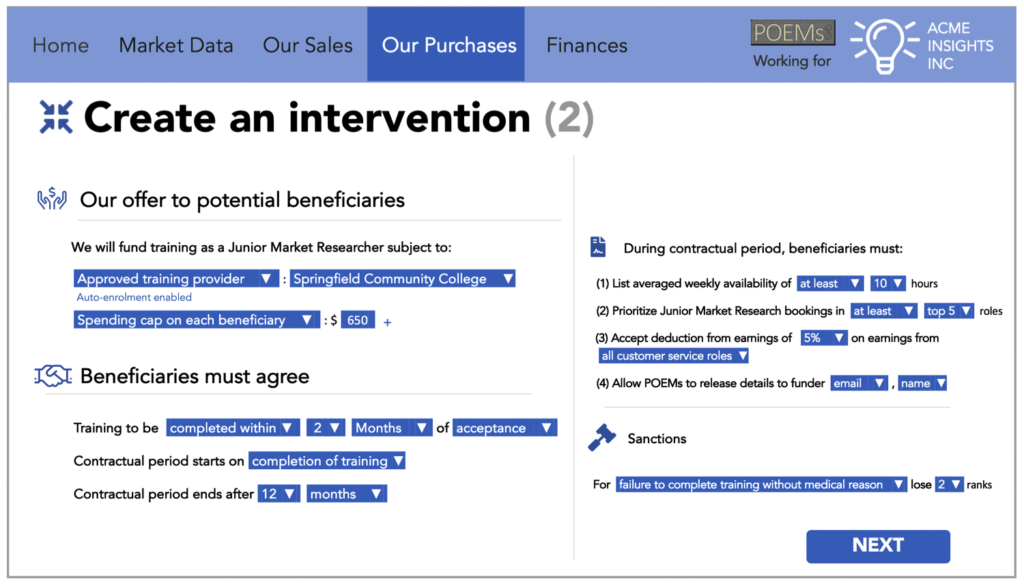The width and height of the screenshot is (1024, 588).
Task: Expand the completion of training dropdown
Action: [x=327, y=461]
